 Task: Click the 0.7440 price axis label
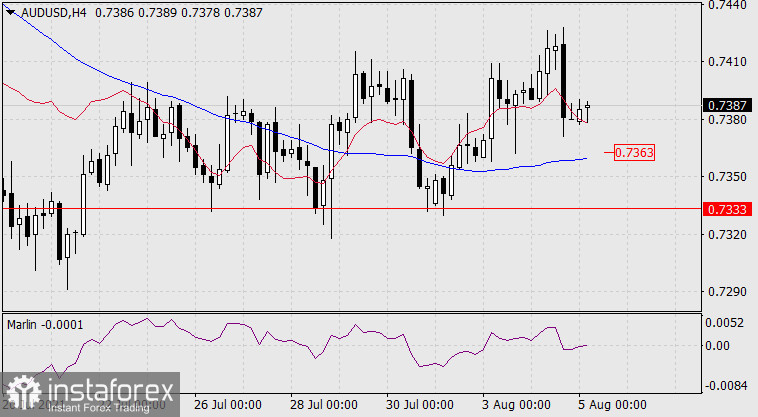coord(725,5)
